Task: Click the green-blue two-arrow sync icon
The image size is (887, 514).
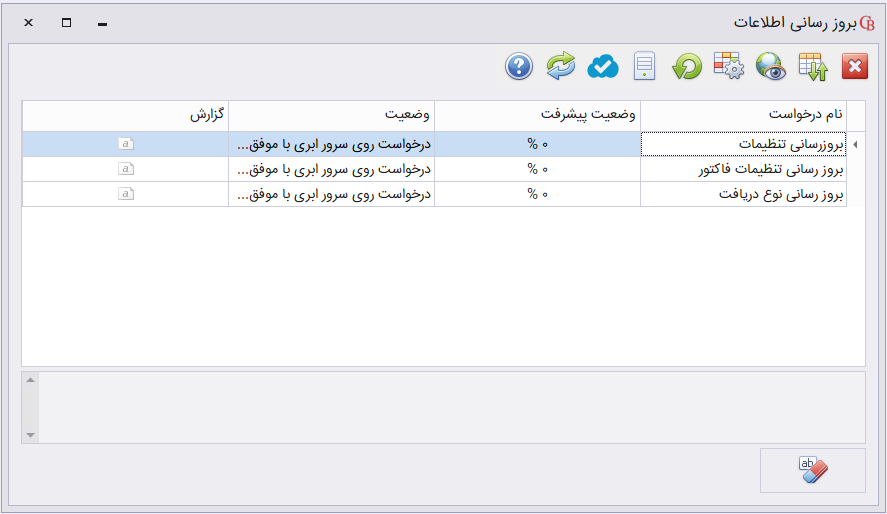Action: (561, 67)
